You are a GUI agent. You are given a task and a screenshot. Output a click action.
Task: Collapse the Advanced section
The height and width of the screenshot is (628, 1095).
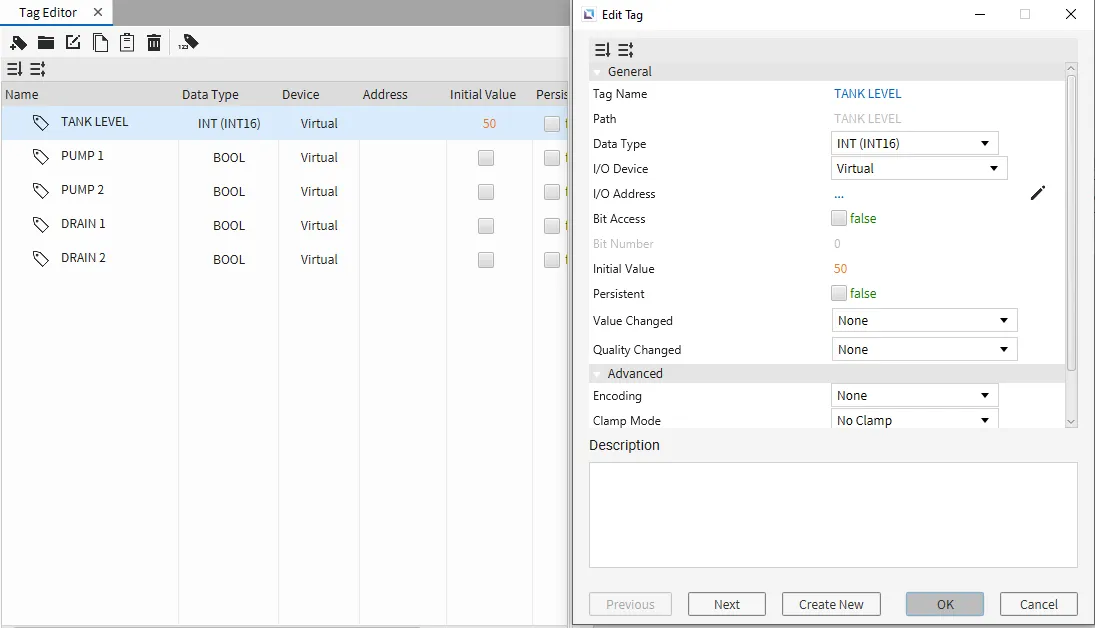(x=597, y=374)
